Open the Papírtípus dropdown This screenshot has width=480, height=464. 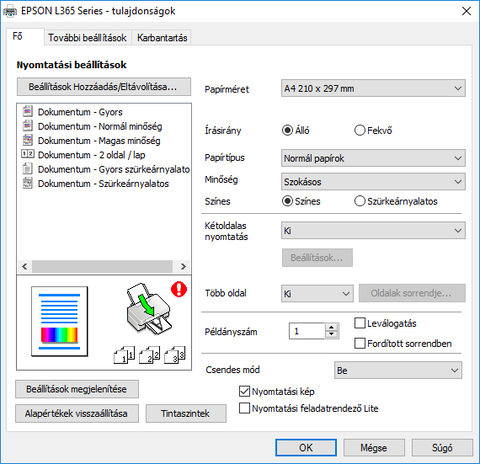pos(373,158)
